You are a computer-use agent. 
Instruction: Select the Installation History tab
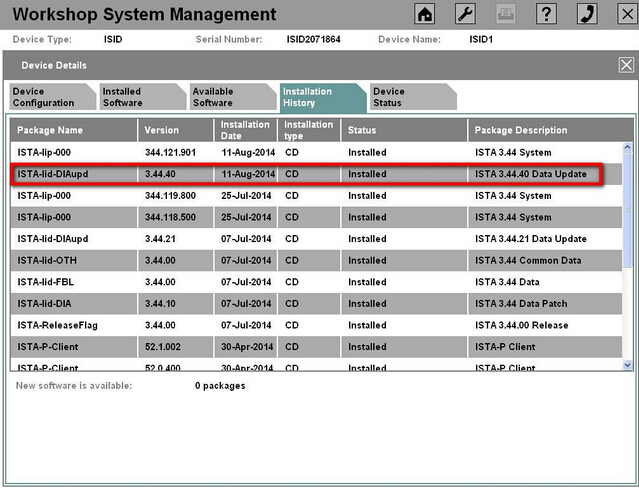pos(323,97)
